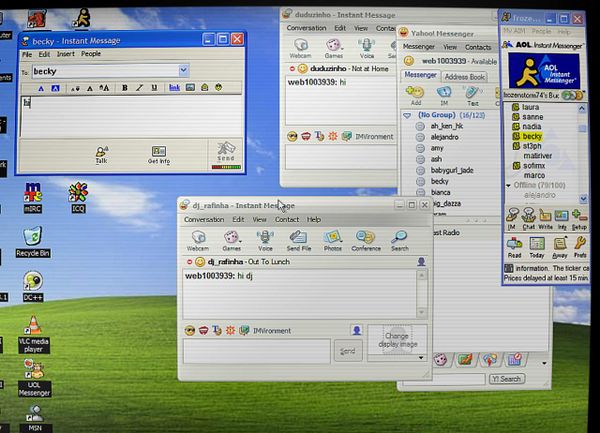The width and height of the screenshot is (600, 433).
Task: Click Get Info in becky window
Action: point(159,155)
